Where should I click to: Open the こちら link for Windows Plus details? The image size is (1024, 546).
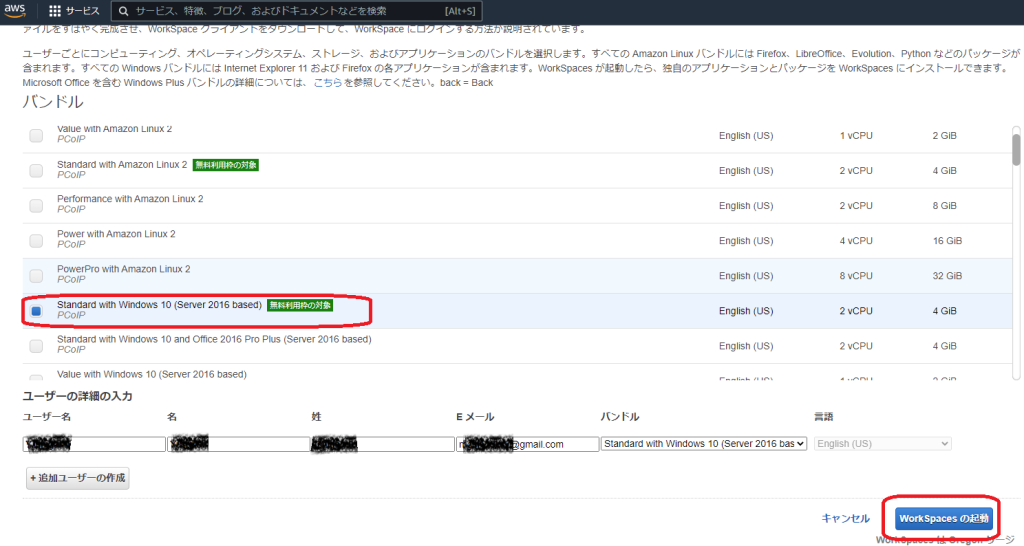click(x=328, y=82)
